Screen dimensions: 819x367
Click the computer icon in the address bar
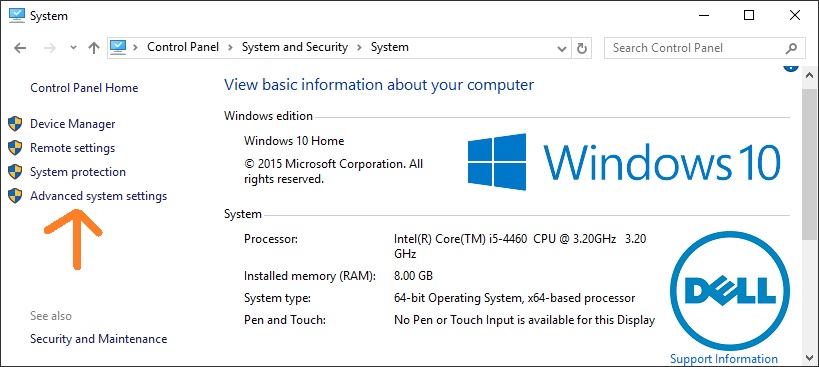(119, 47)
